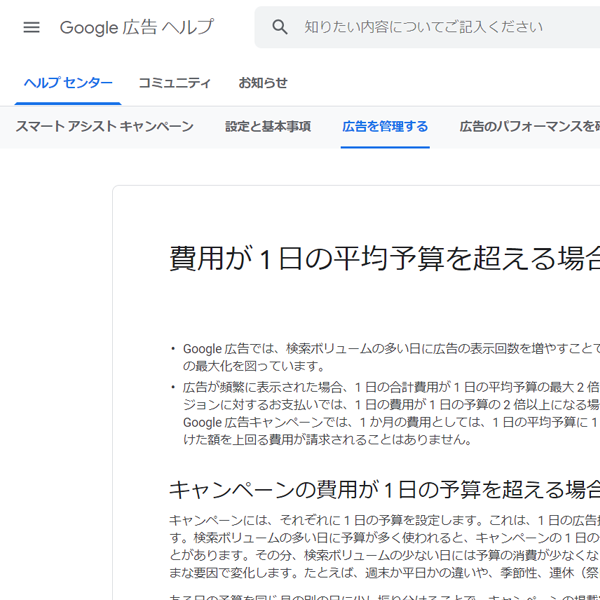Click the article heading 費用が 1 日の平均予算を超える場合
600x600 pixels.
385,258
